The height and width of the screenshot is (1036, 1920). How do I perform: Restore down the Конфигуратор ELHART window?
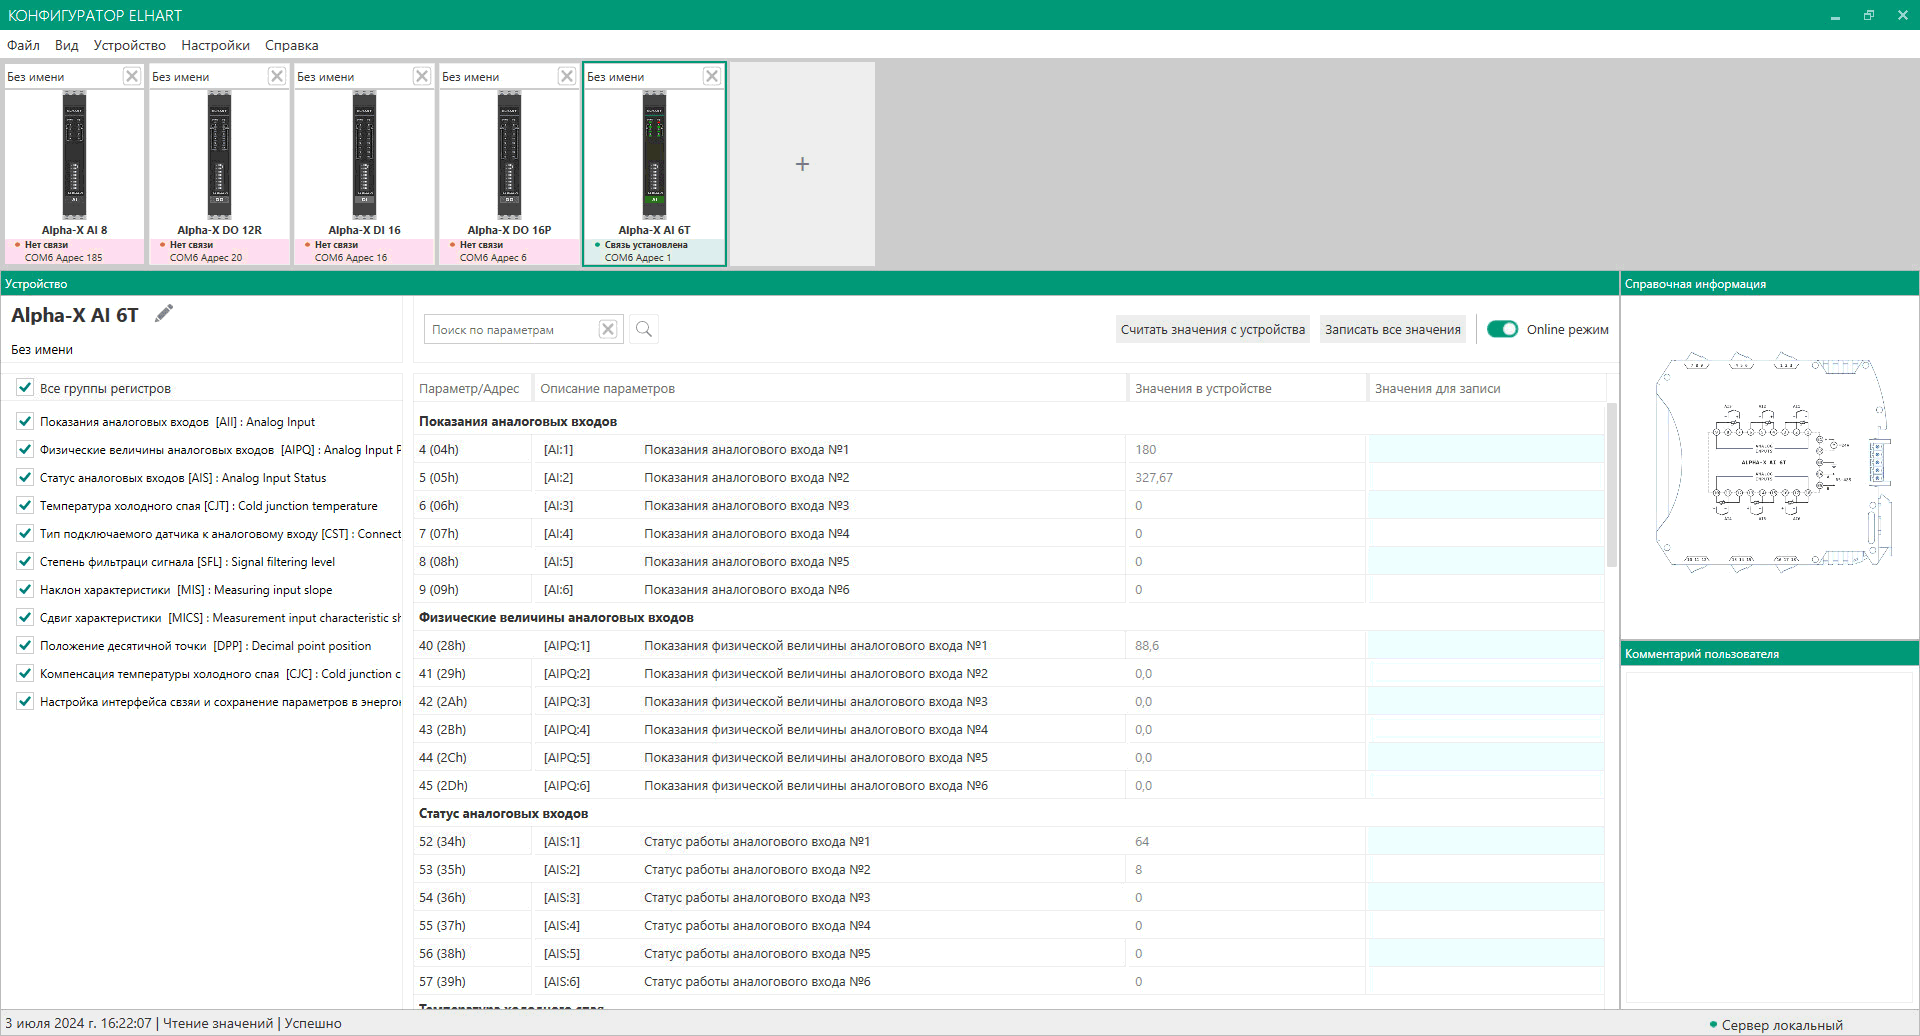click(x=1868, y=15)
